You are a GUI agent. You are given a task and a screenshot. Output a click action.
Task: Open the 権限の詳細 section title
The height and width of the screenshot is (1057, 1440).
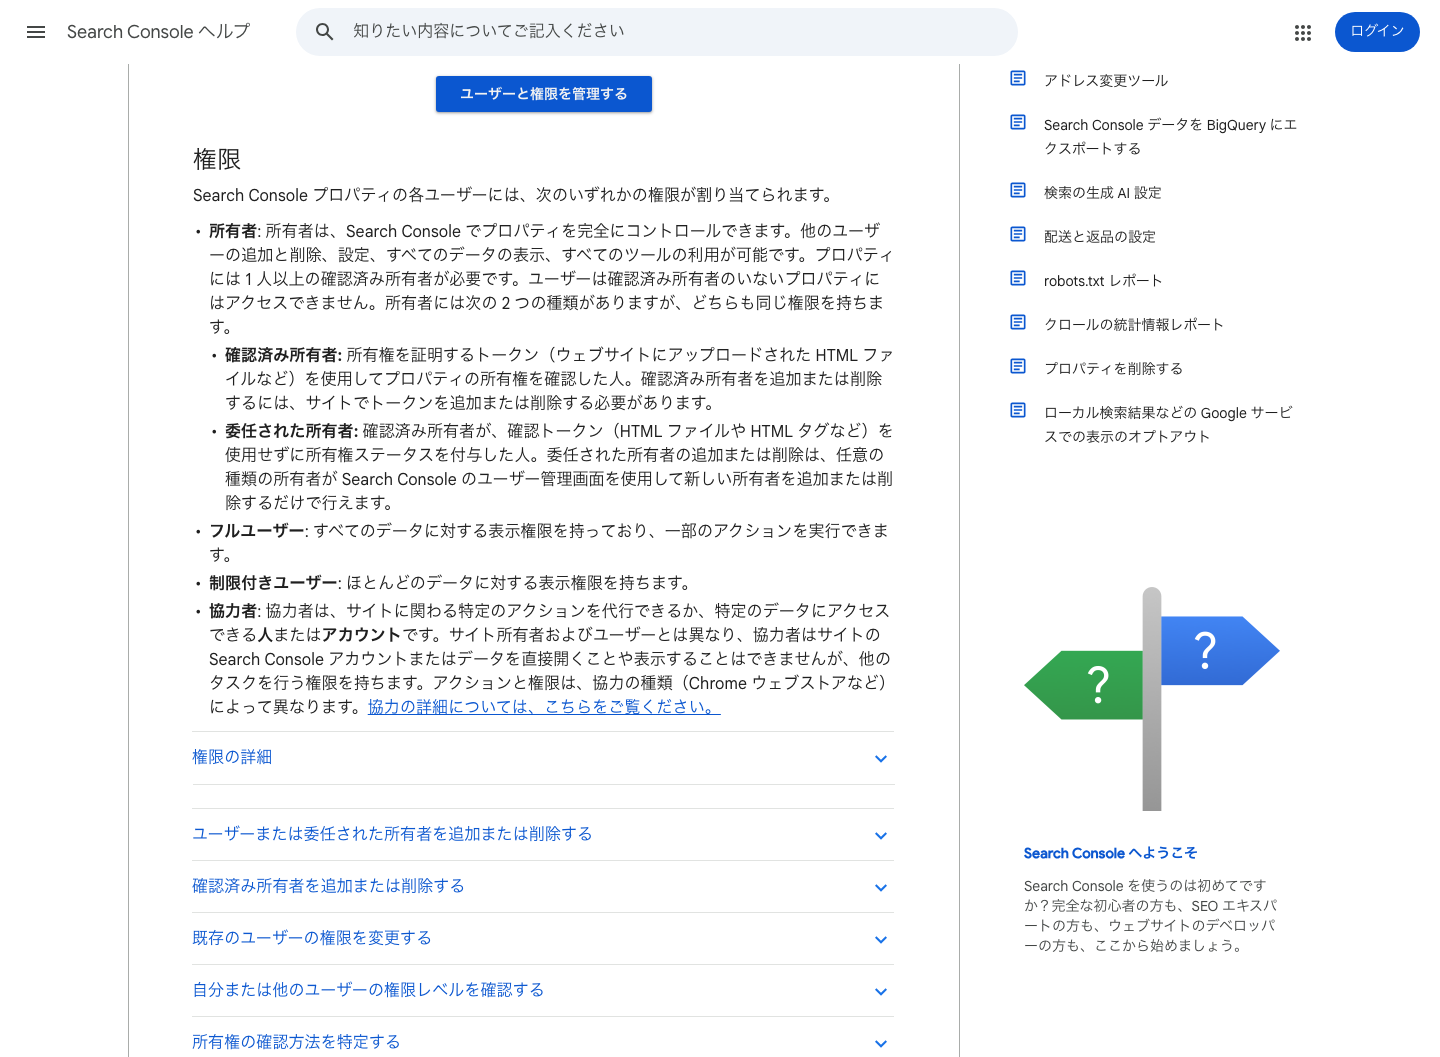coord(232,757)
